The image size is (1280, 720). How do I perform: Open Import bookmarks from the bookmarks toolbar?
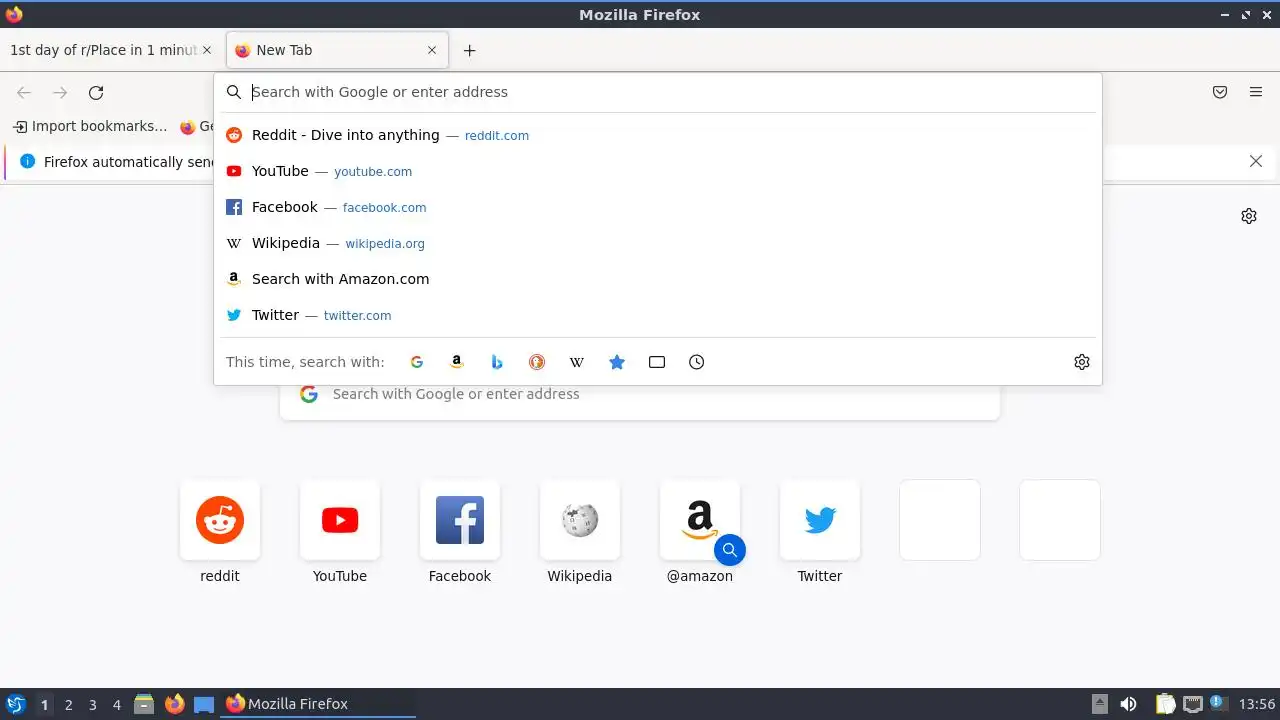tap(90, 126)
